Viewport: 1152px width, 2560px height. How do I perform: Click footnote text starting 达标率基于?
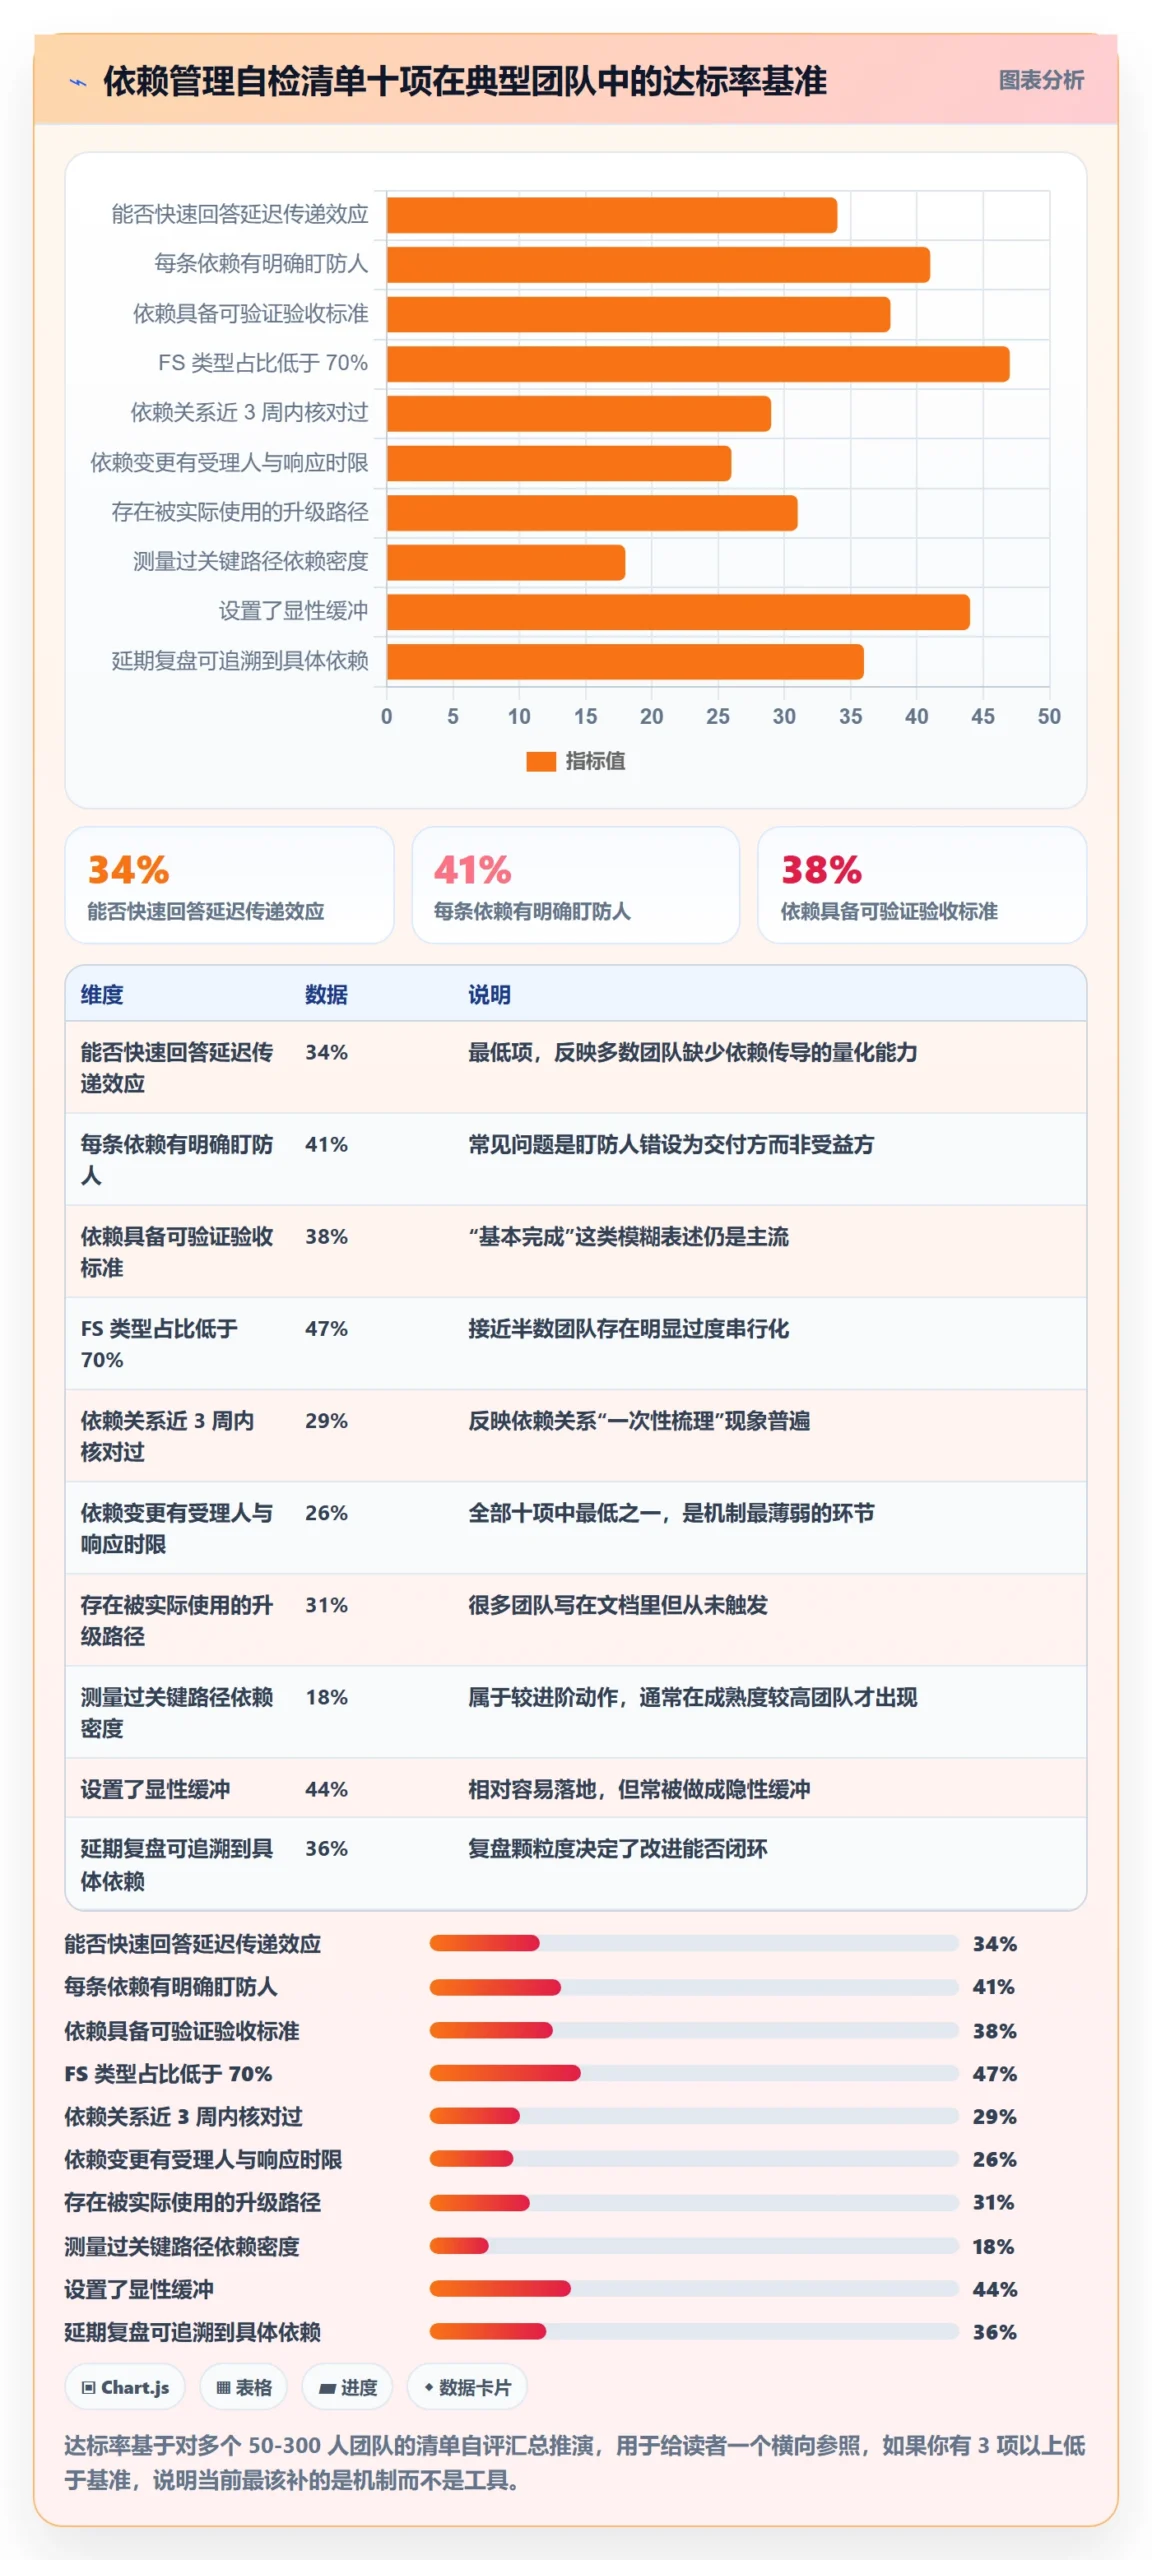[575, 2462]
